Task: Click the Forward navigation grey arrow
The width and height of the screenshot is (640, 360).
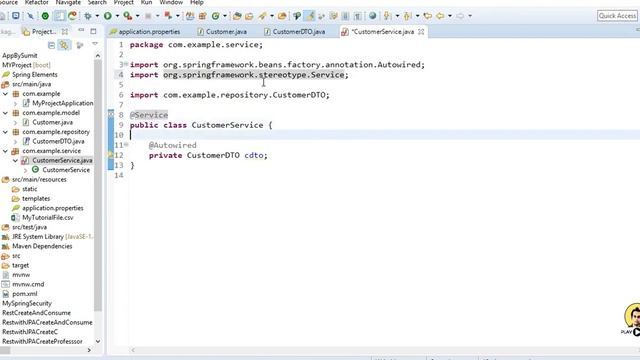Action: click(x=460, y=16)
